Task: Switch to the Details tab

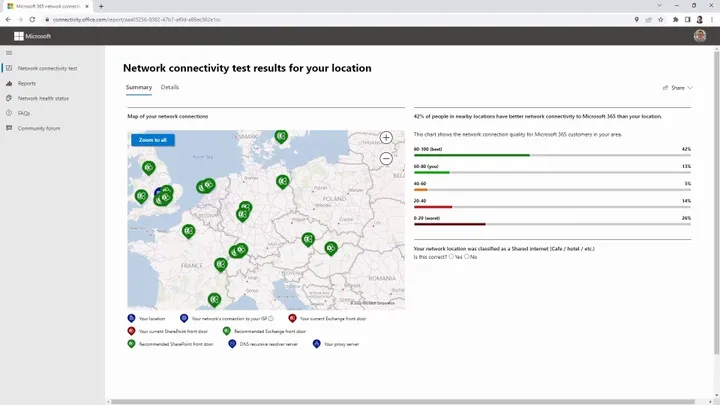Action: pos(170,87)
